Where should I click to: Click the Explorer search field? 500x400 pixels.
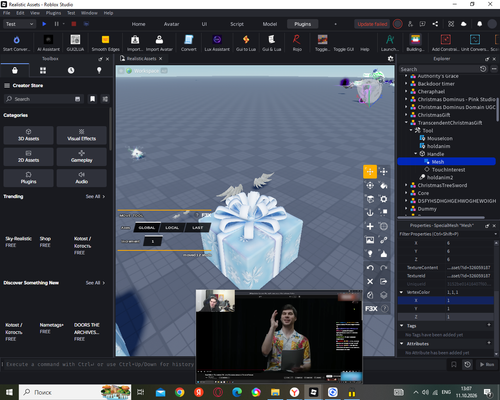439,69
